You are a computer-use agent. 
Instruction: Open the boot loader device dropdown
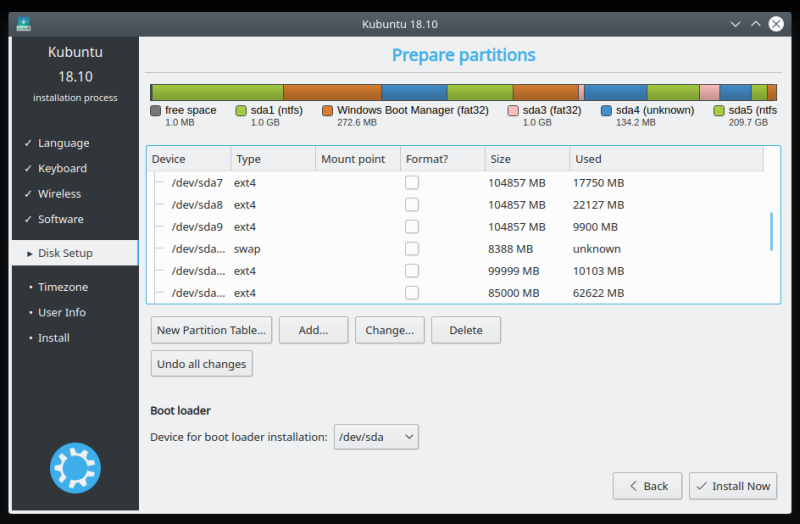(x=376, y=437)
